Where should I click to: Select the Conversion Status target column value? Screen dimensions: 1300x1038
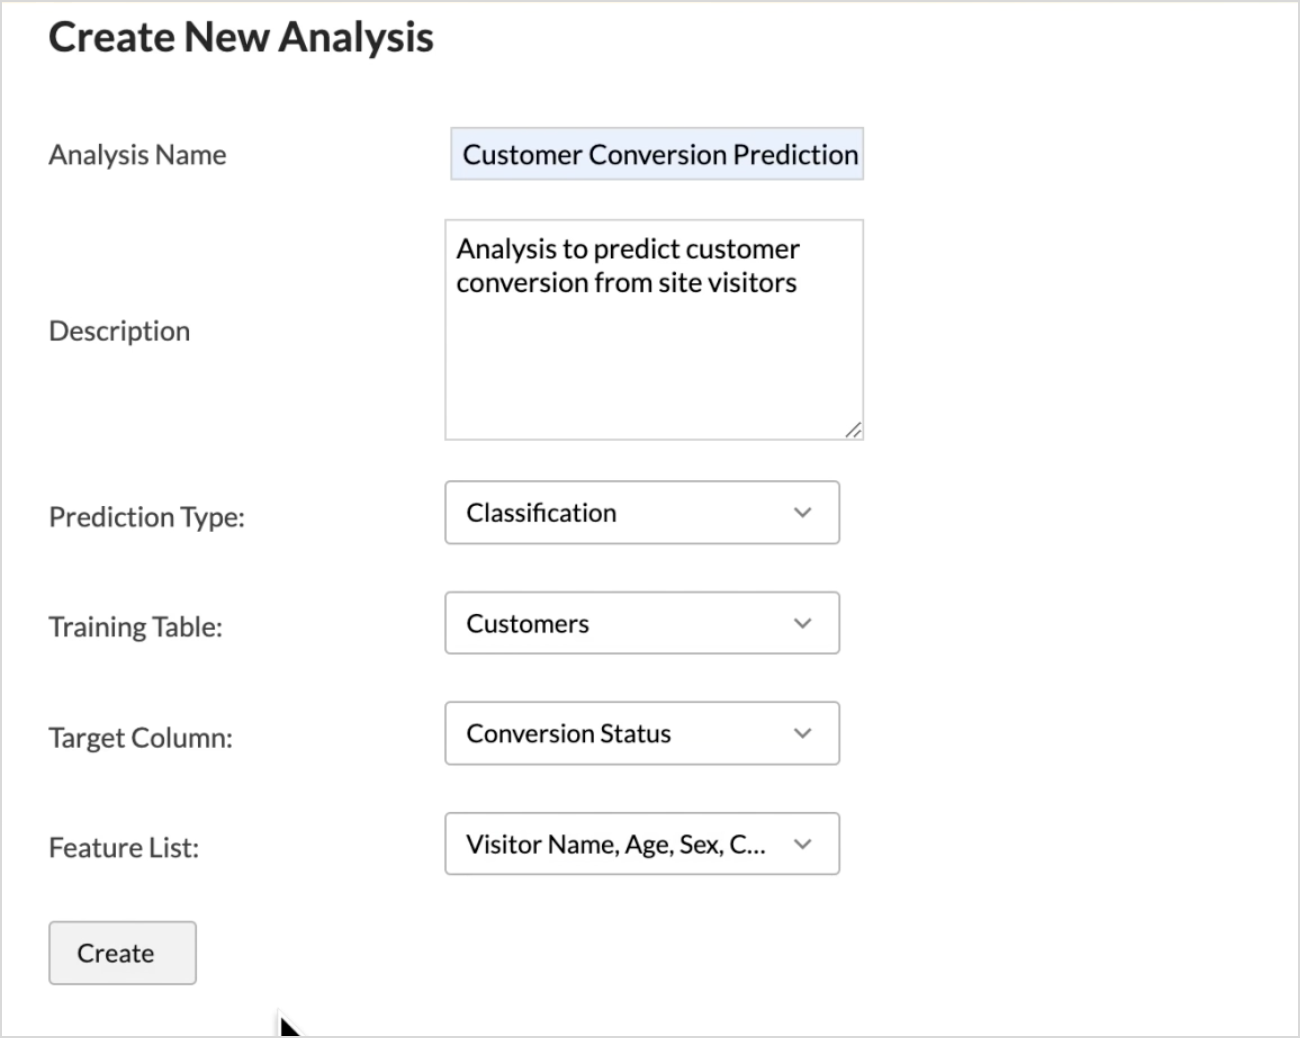[568, 733]
